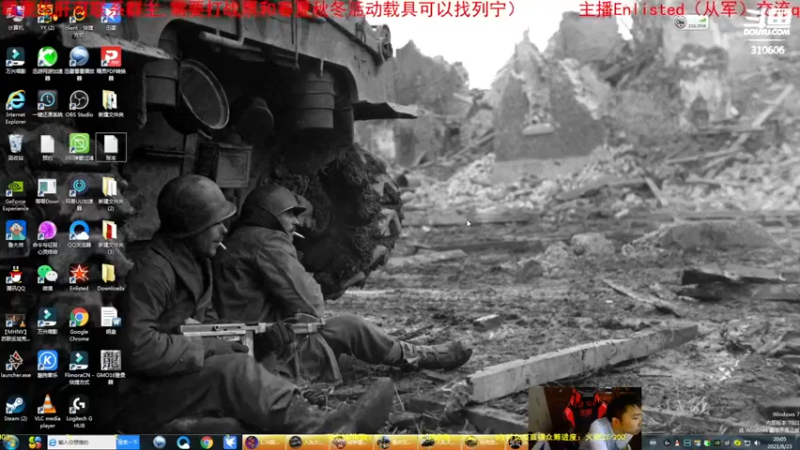Open the folder labeled (2)

pyautogui.click(x=110, y=194)
